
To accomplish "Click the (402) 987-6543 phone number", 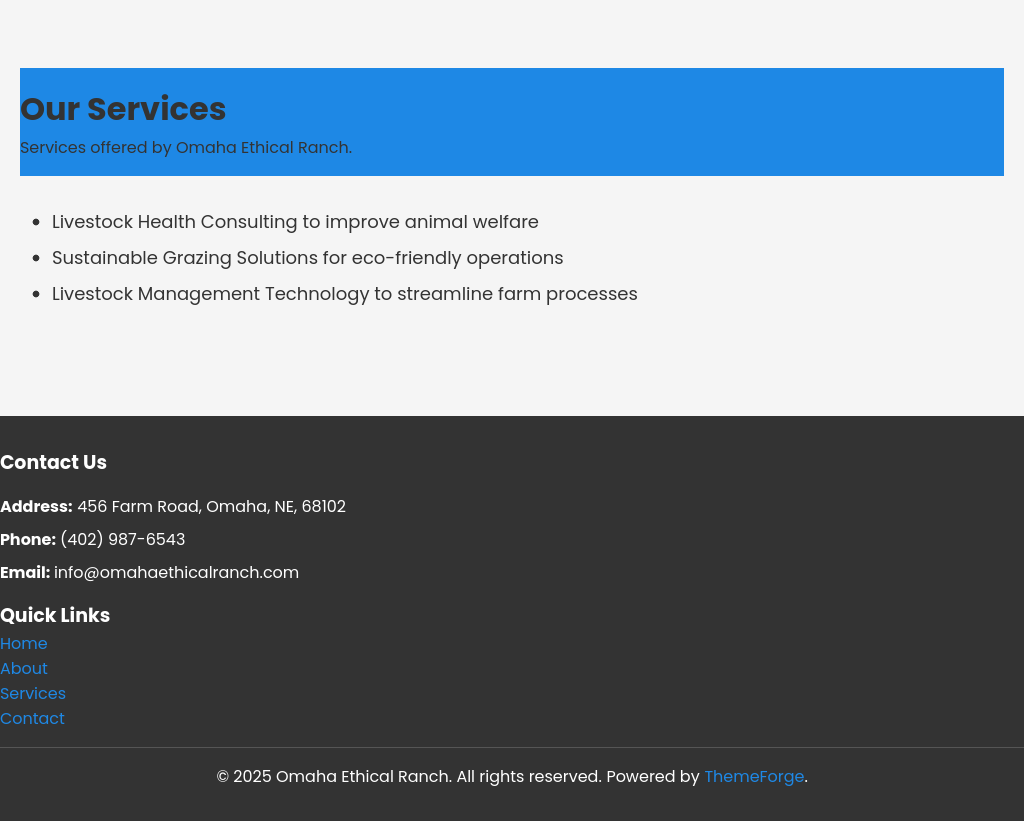I will [122, 540].
